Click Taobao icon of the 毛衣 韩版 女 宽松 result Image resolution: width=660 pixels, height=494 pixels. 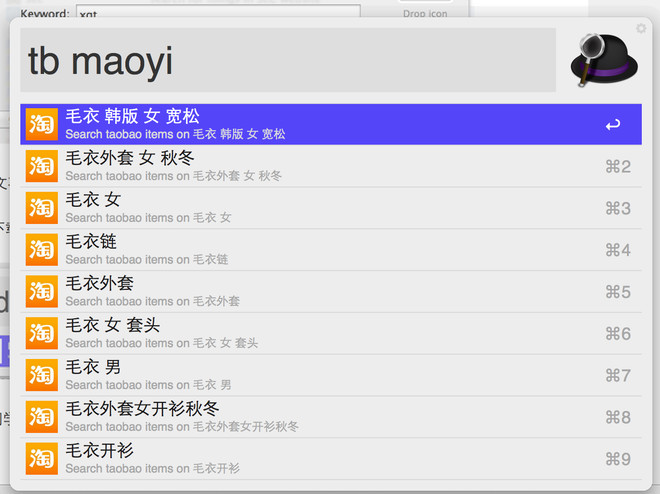click(x=41, y=124)
